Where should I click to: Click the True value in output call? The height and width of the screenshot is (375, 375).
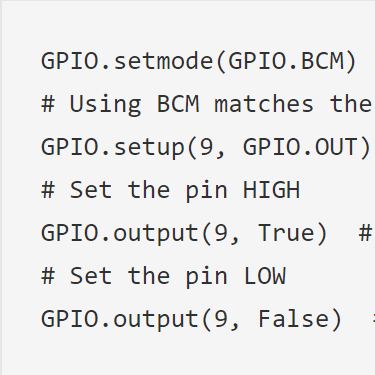point(286,233)
